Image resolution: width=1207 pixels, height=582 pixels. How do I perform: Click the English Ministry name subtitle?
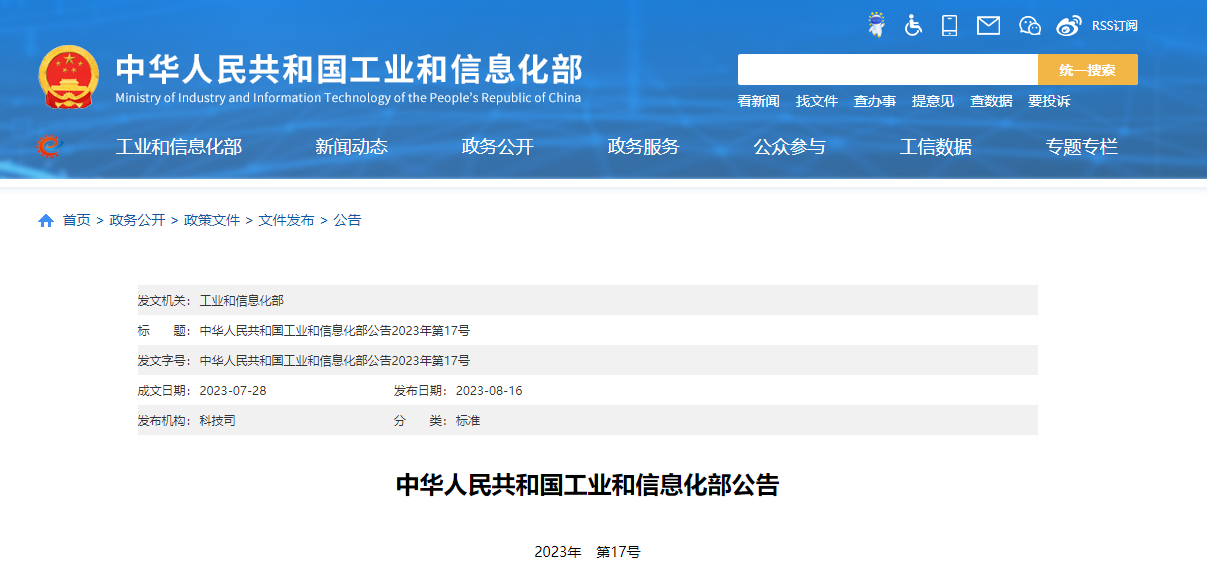point(348,98)
